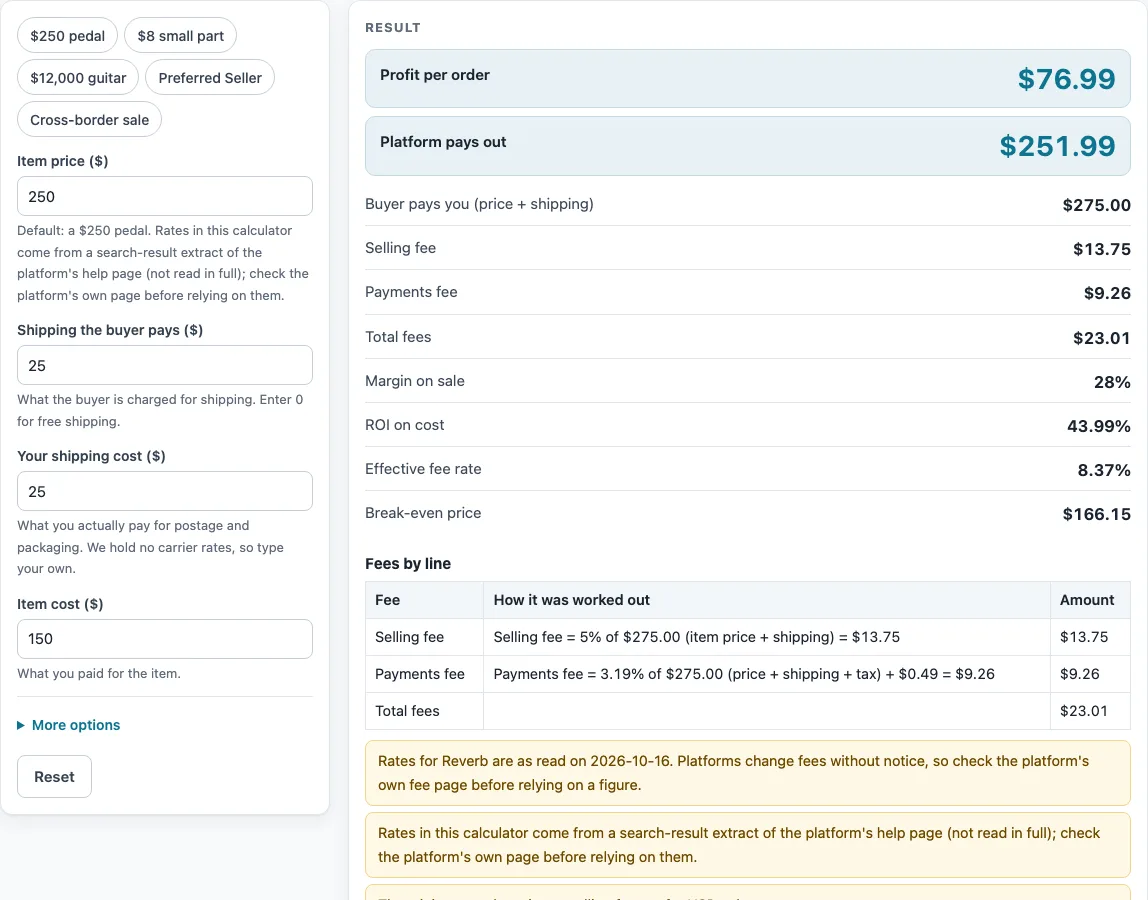Click the $9.26 amount in the fees table
Screen dimensions: 1148x900
tap(1079, 674)
